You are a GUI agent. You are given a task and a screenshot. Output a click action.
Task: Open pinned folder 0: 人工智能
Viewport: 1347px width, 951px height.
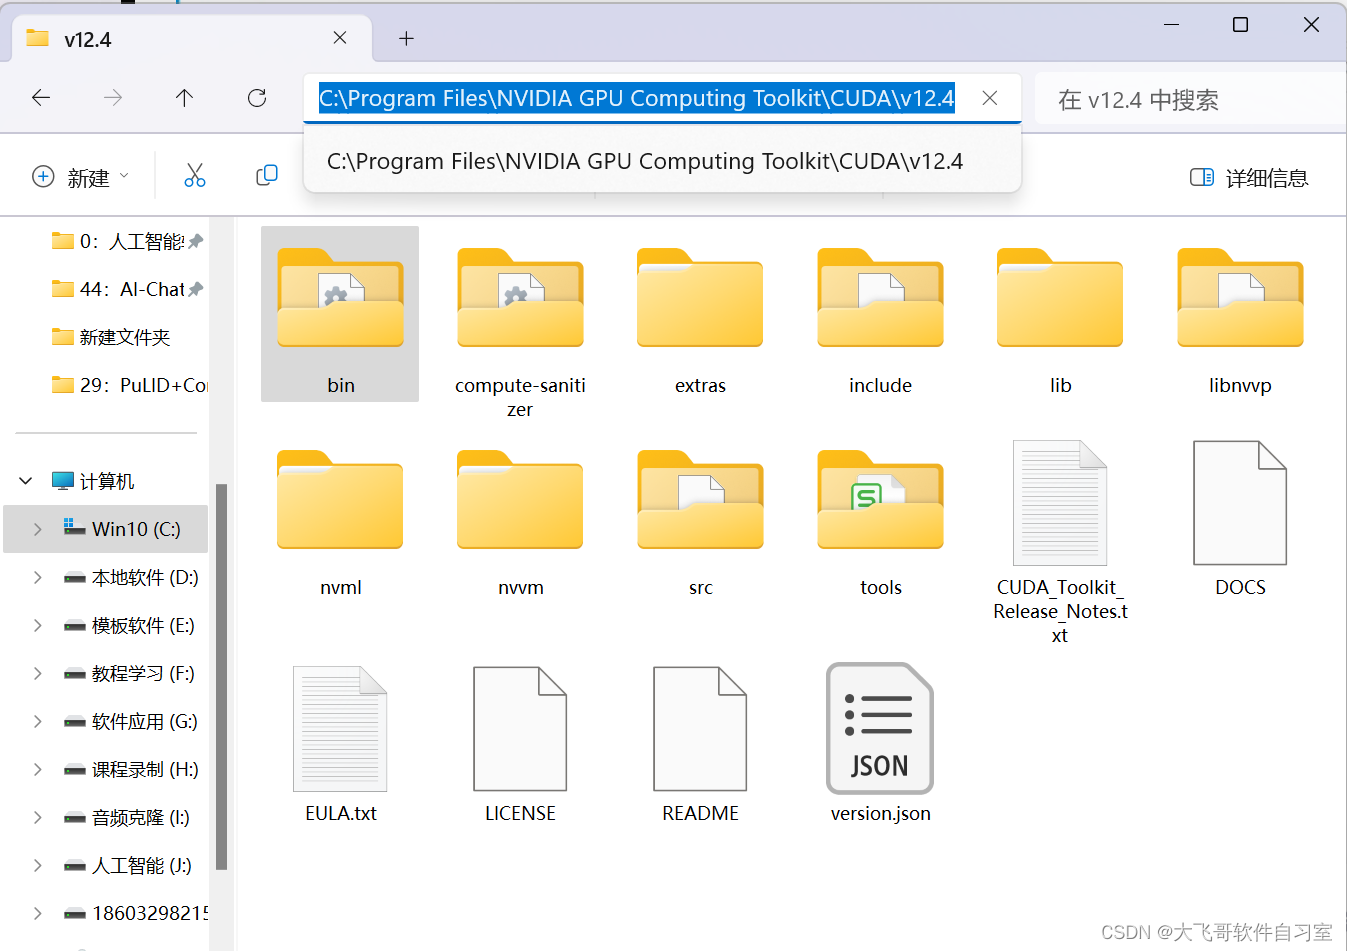pos(126,241)
